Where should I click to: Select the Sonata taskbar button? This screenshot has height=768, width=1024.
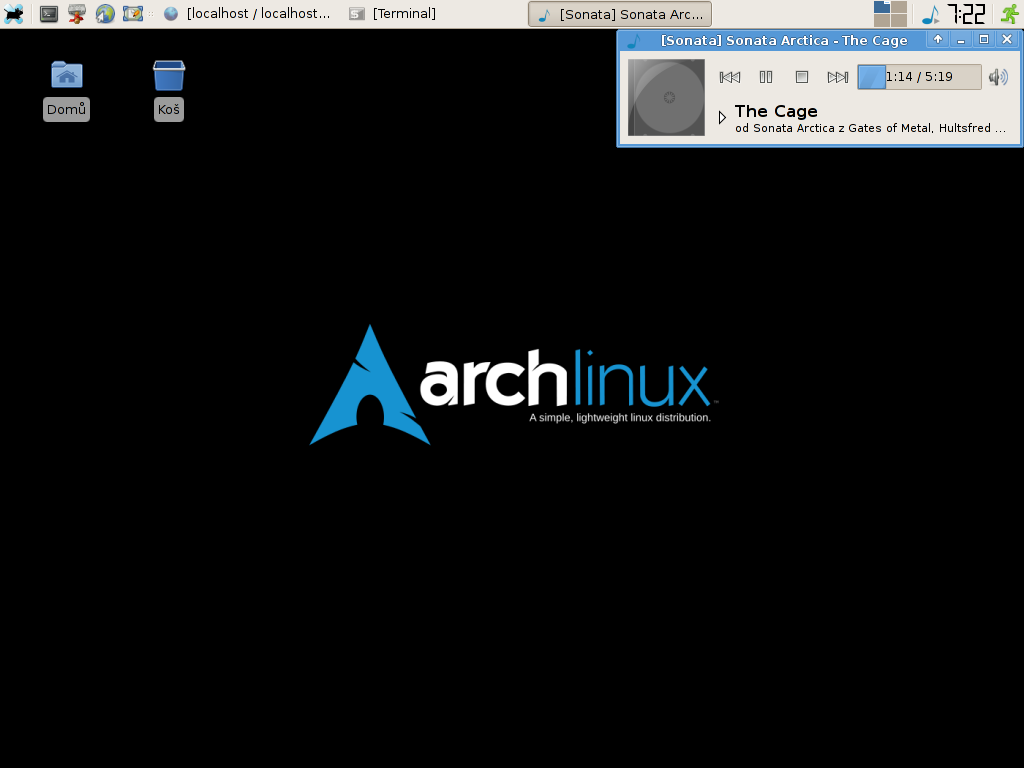coord(620,14)
